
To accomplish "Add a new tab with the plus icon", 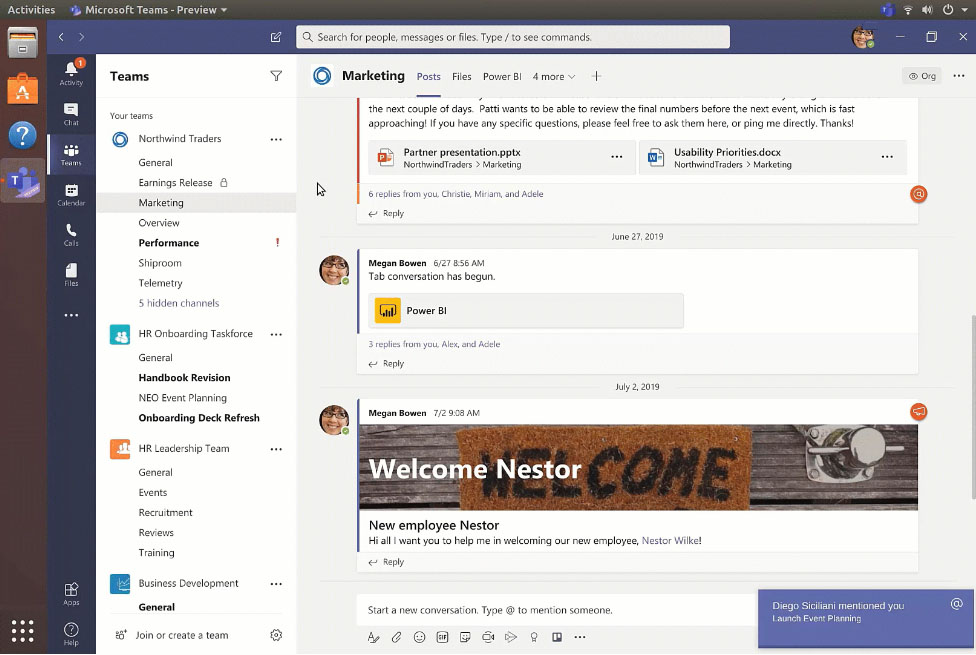I will (x=596, y=76).
